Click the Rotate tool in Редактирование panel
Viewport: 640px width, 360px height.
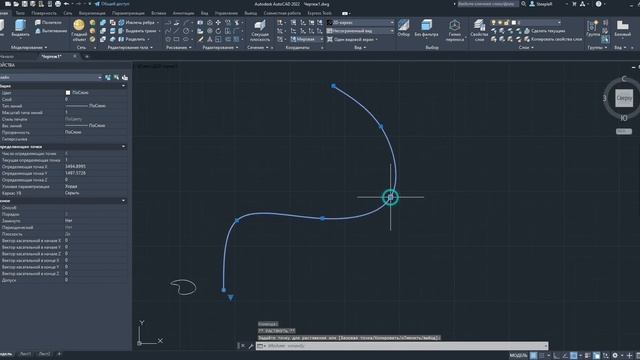[x=218, y=31]
